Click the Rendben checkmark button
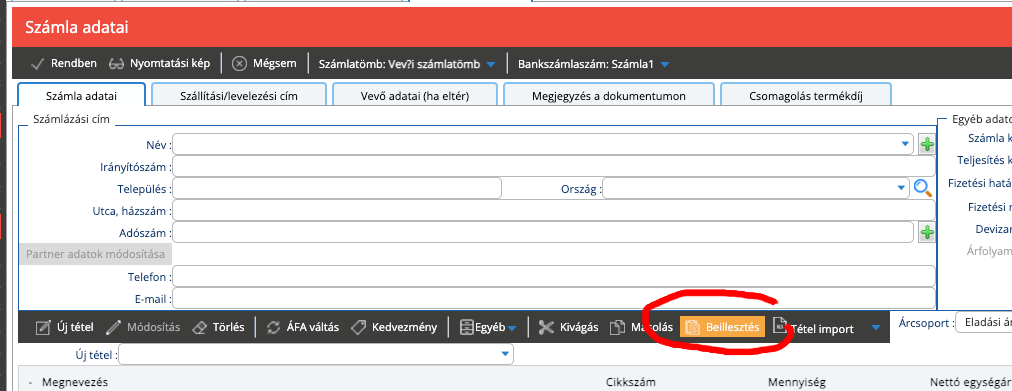The height and width of the screenshot is (391, 1012). [63, 63]
